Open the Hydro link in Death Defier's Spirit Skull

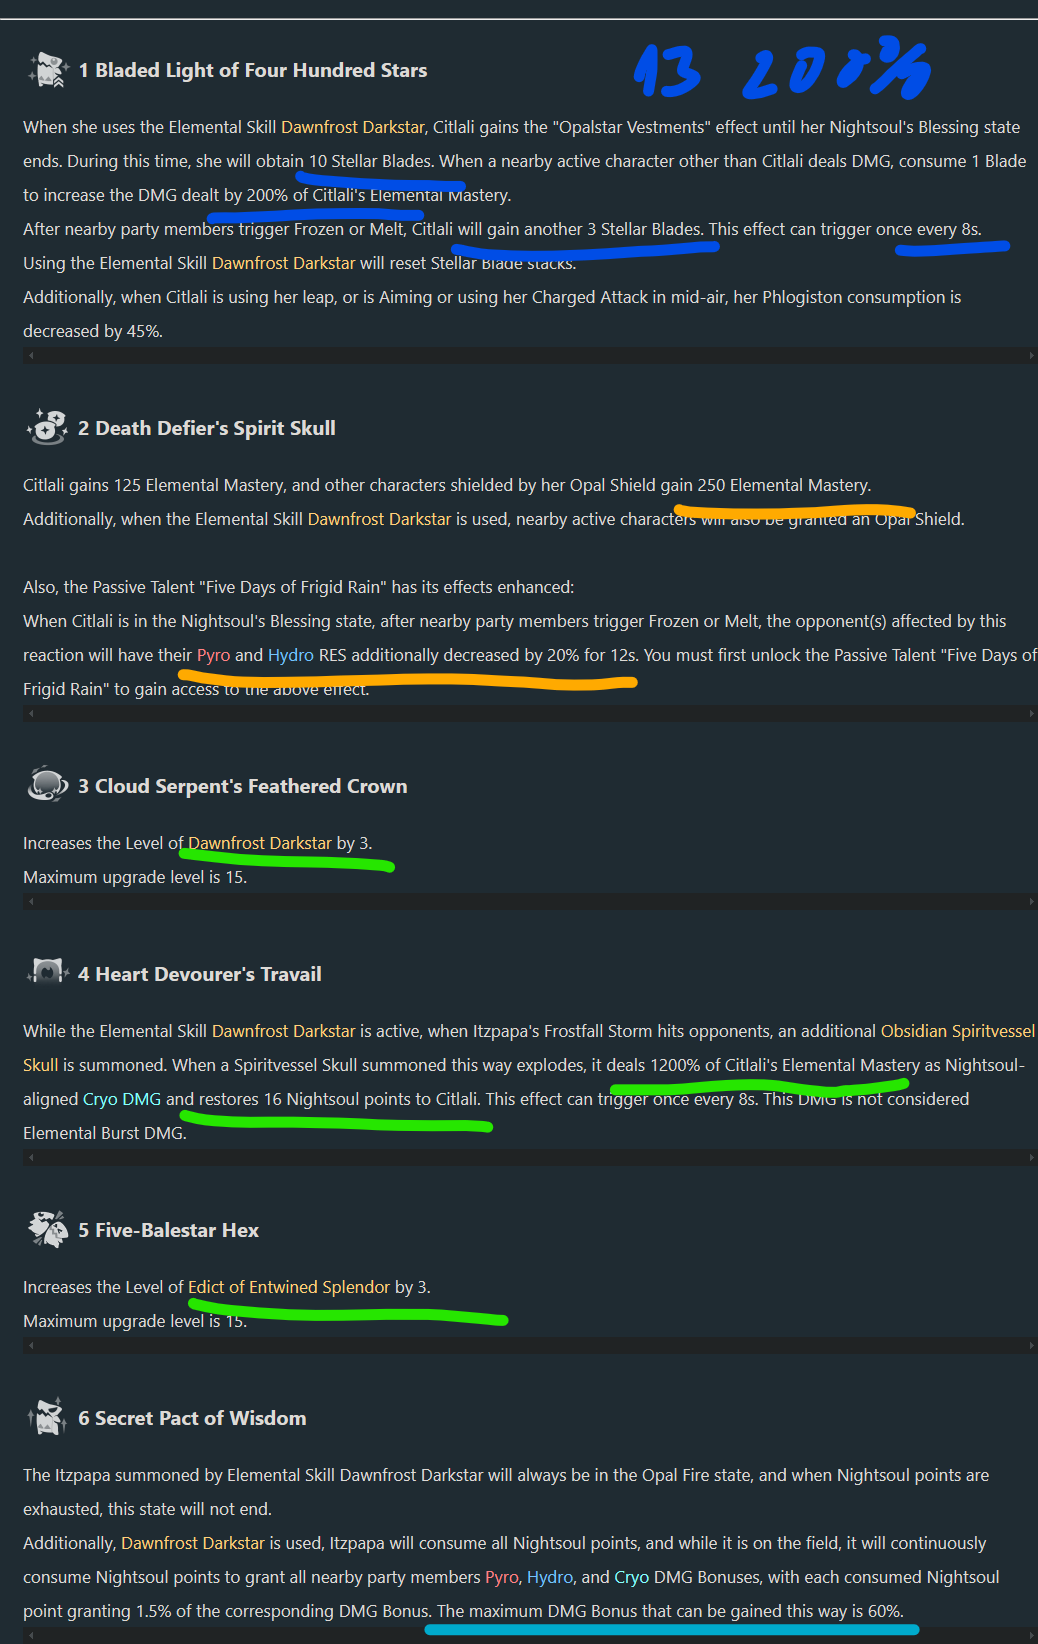click(291, 655)
